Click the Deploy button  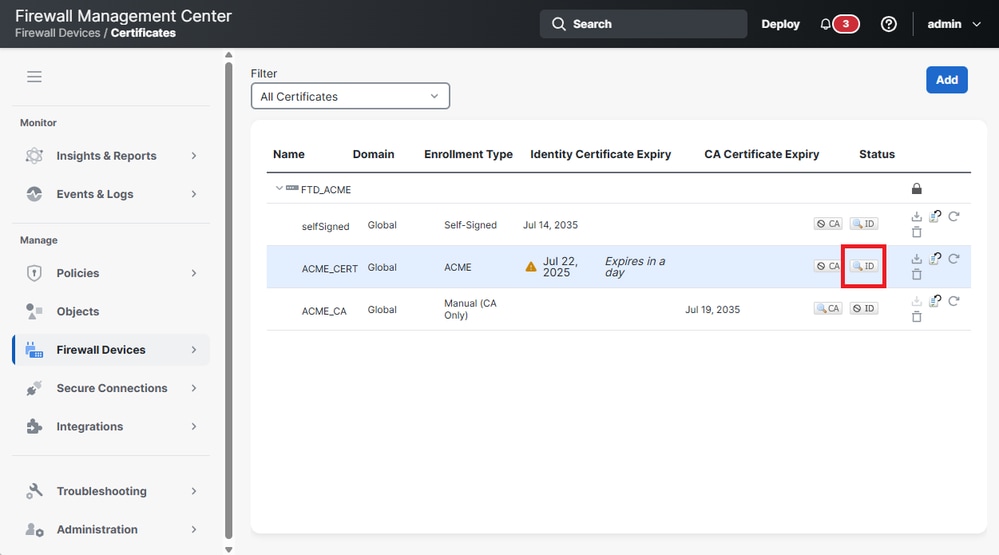(780, 24)
